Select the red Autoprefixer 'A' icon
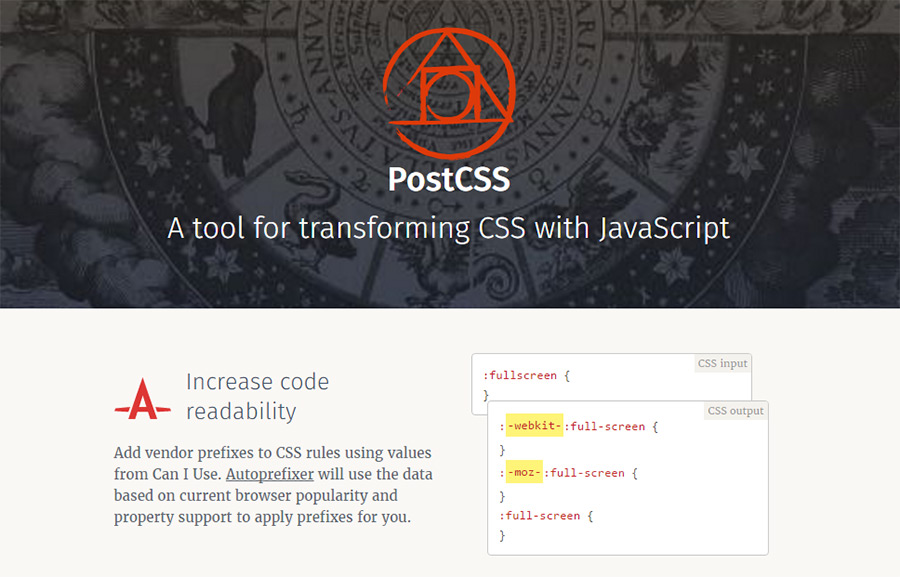Image resolution: width=900 pixels, height=577 pixels. [x=141, y=399]
